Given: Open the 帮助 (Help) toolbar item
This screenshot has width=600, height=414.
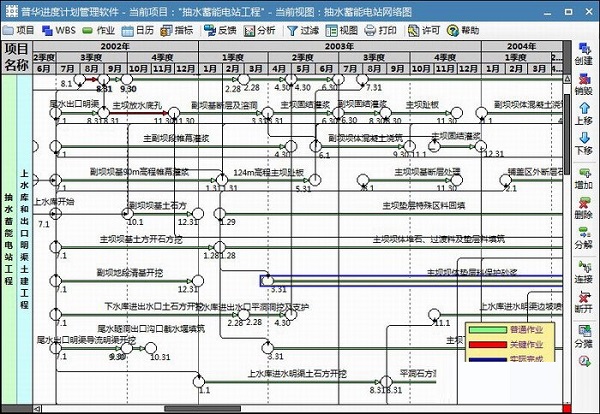Looking at the screenshot, I should point(463,30).
